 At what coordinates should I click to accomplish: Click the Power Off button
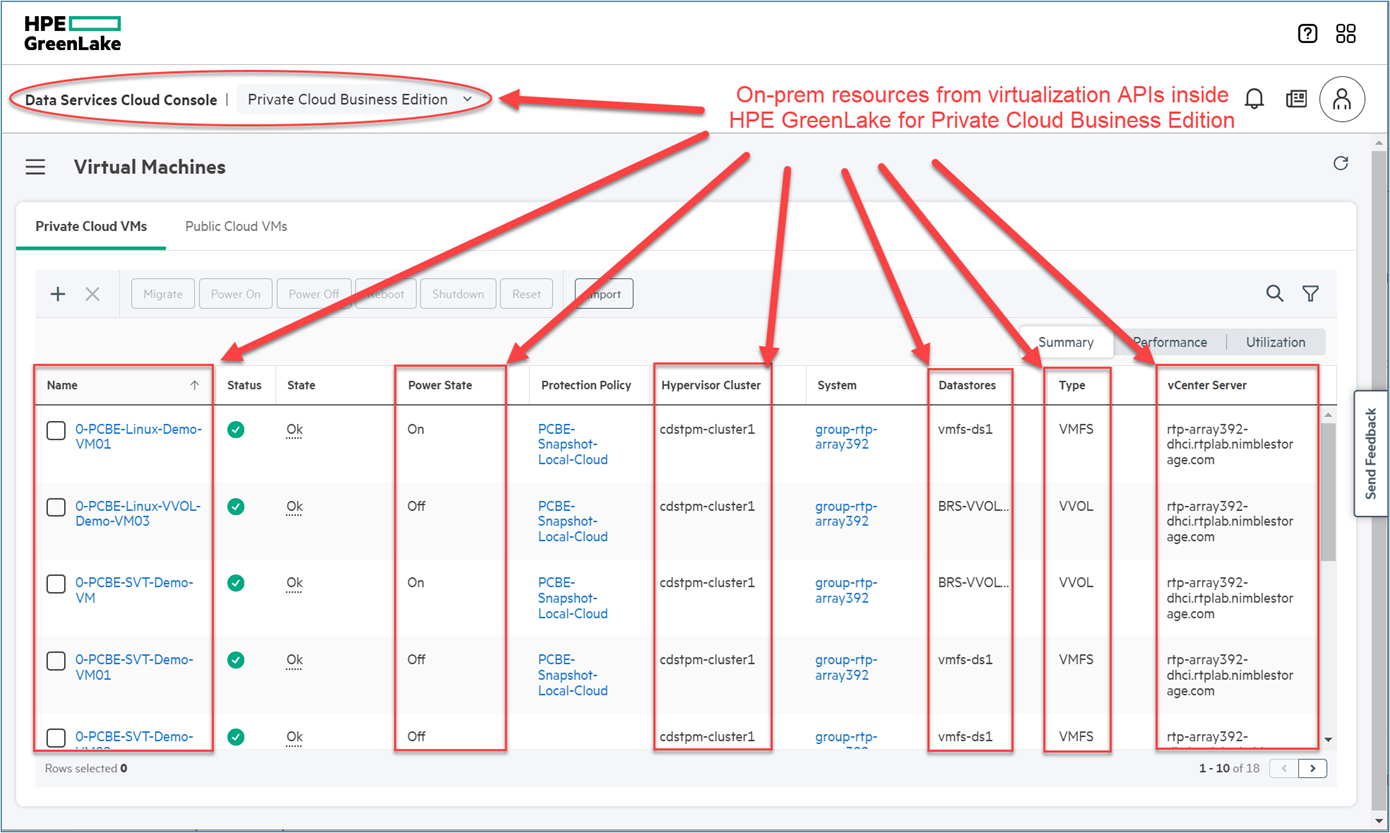coord(314,294)
